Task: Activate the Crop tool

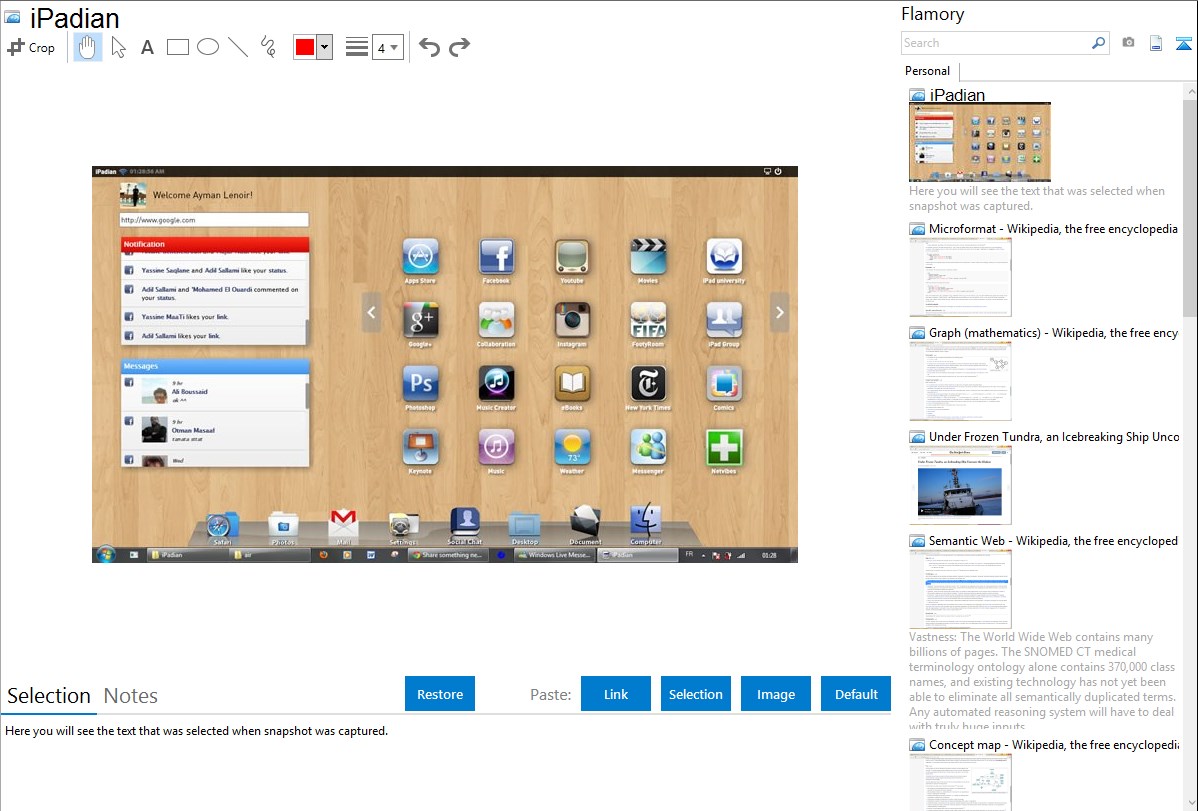Action: pyautogui.click(x=31, y=47)
